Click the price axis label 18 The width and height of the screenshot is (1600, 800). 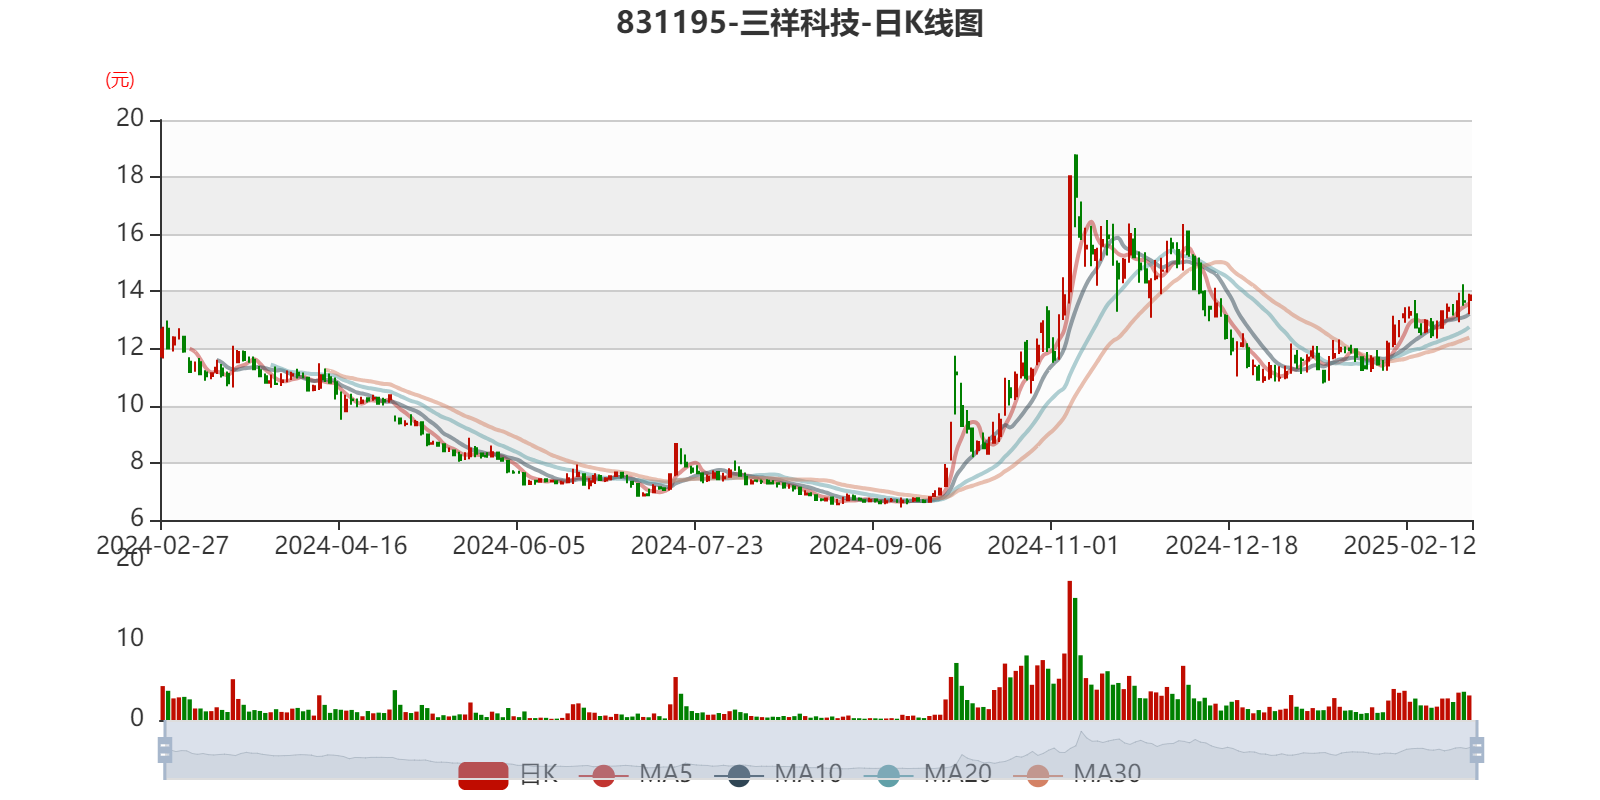pos(130,176)
